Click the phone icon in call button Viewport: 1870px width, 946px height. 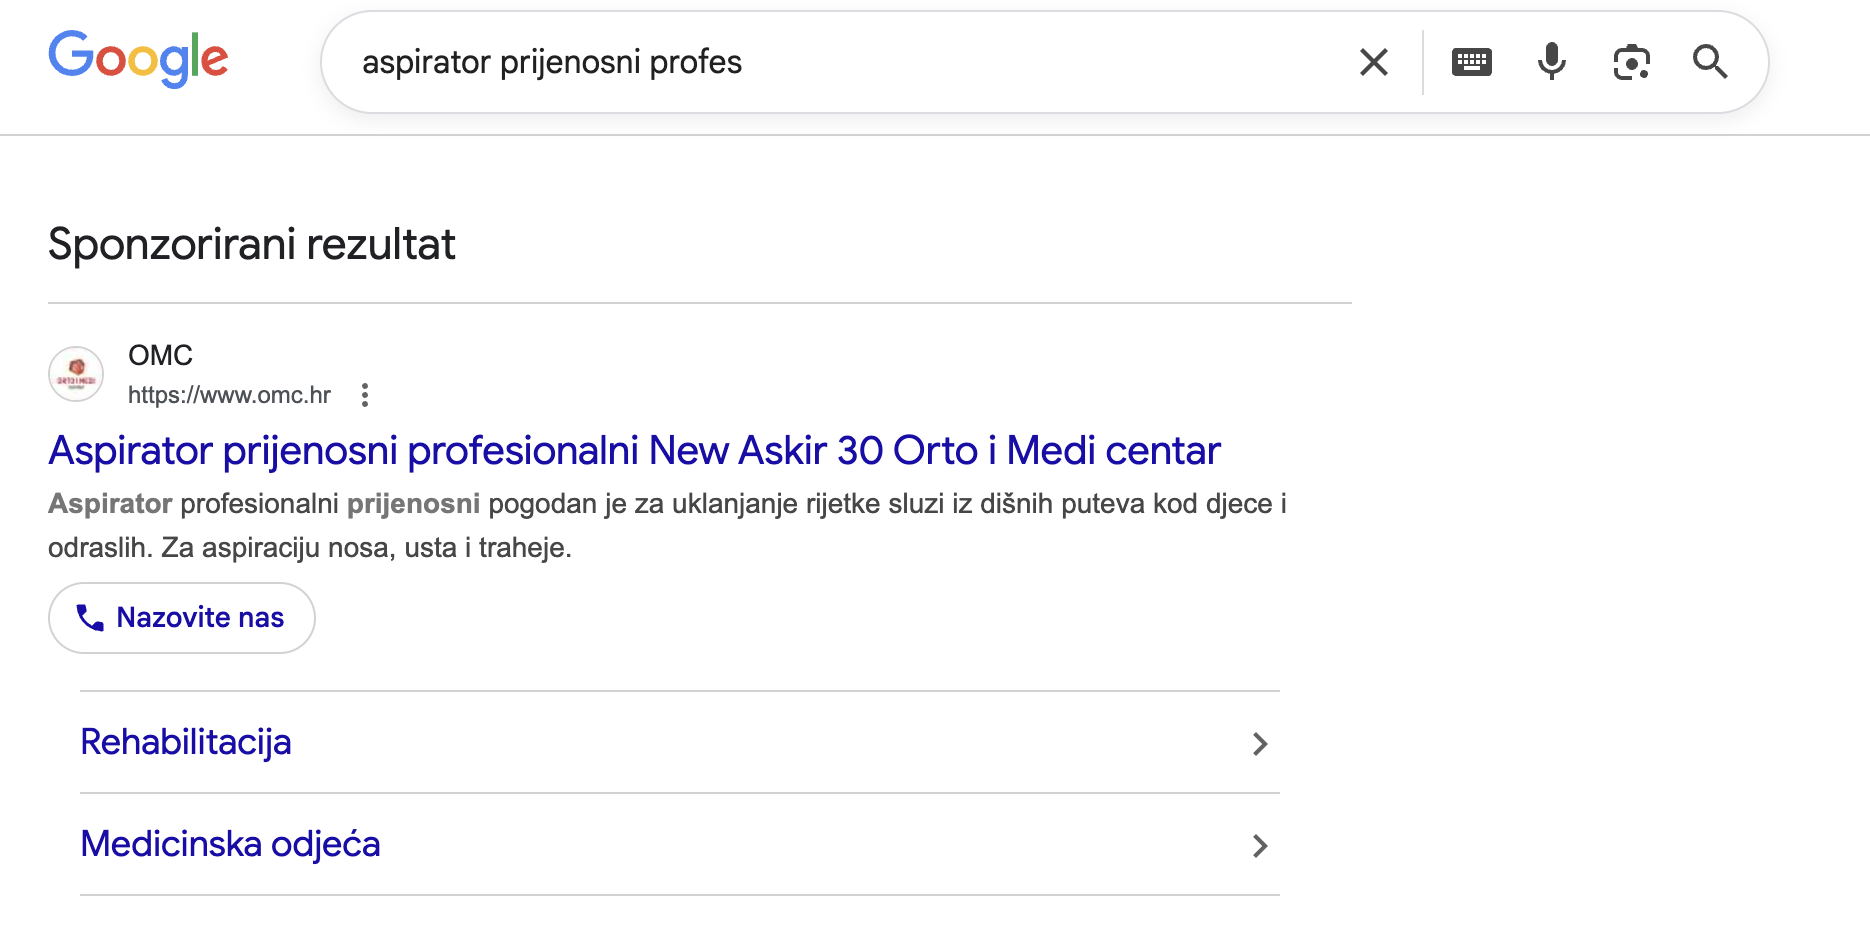(x=90, y=618)
